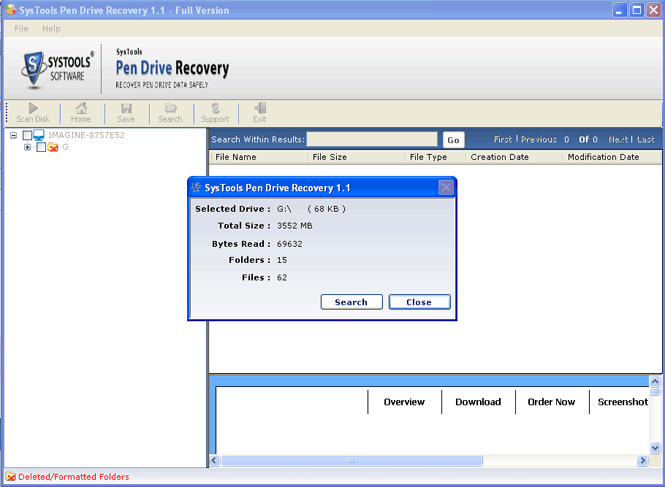This screenshot has height=487, width=665.
Task: Click the dialog title bar app icon
Action: coord(196,187)
